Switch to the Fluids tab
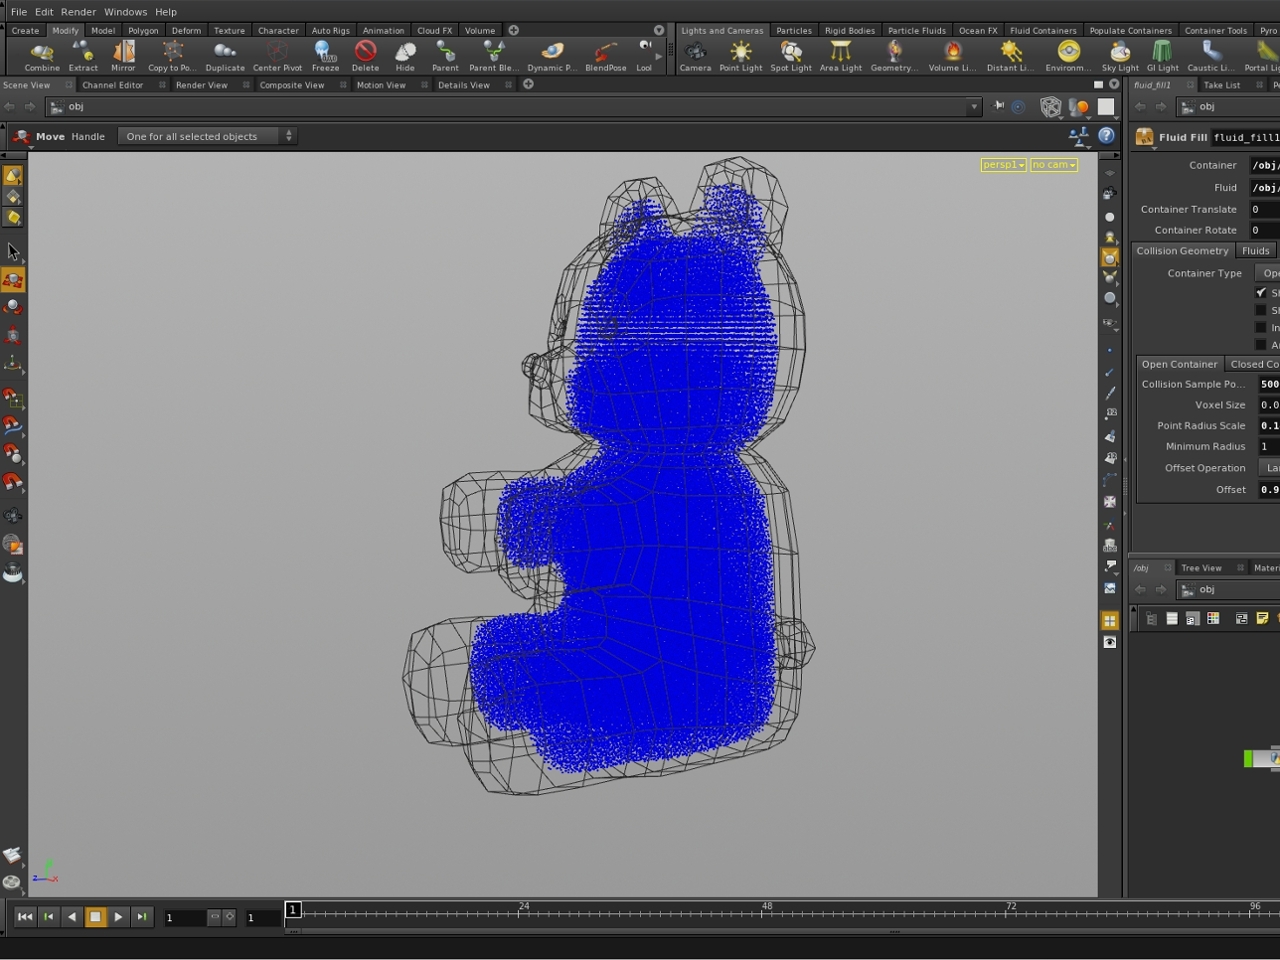This screenshot has height=960, width=1280. tap(1255, 251)
